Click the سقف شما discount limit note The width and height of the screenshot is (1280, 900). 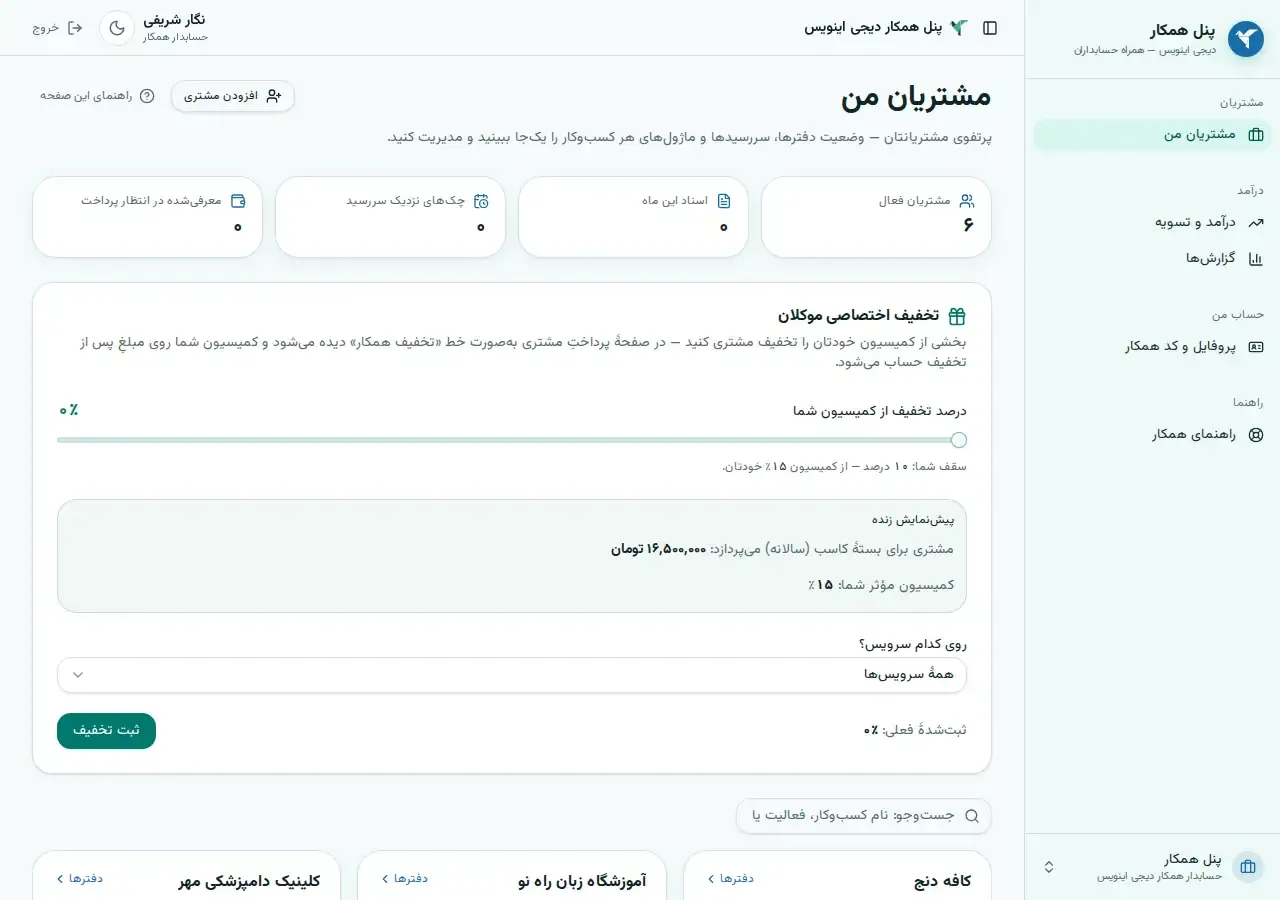click(844, 467)
